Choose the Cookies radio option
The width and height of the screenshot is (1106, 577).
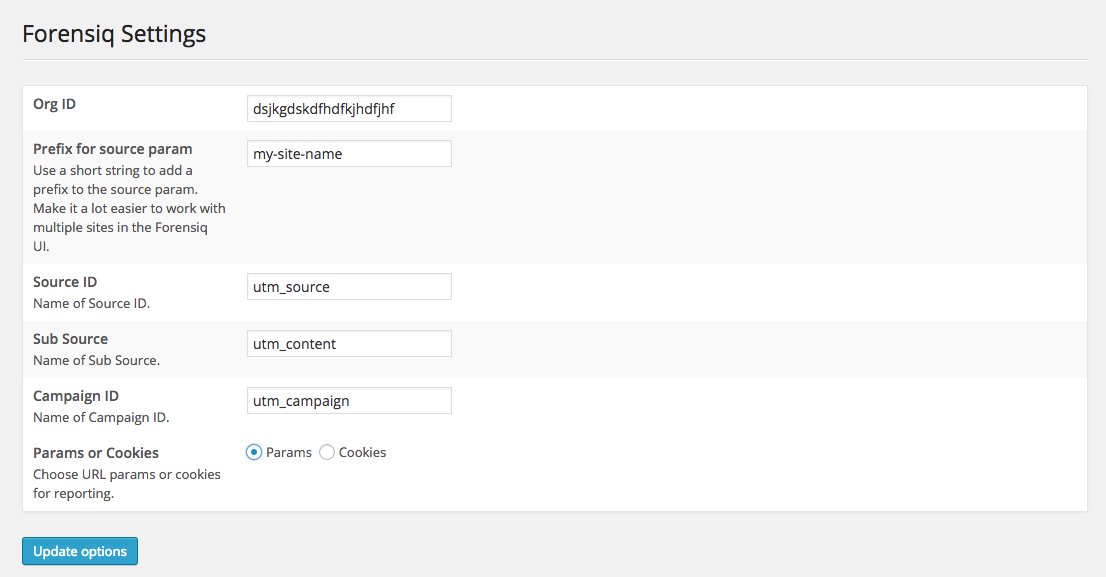(x=327, y=452)
